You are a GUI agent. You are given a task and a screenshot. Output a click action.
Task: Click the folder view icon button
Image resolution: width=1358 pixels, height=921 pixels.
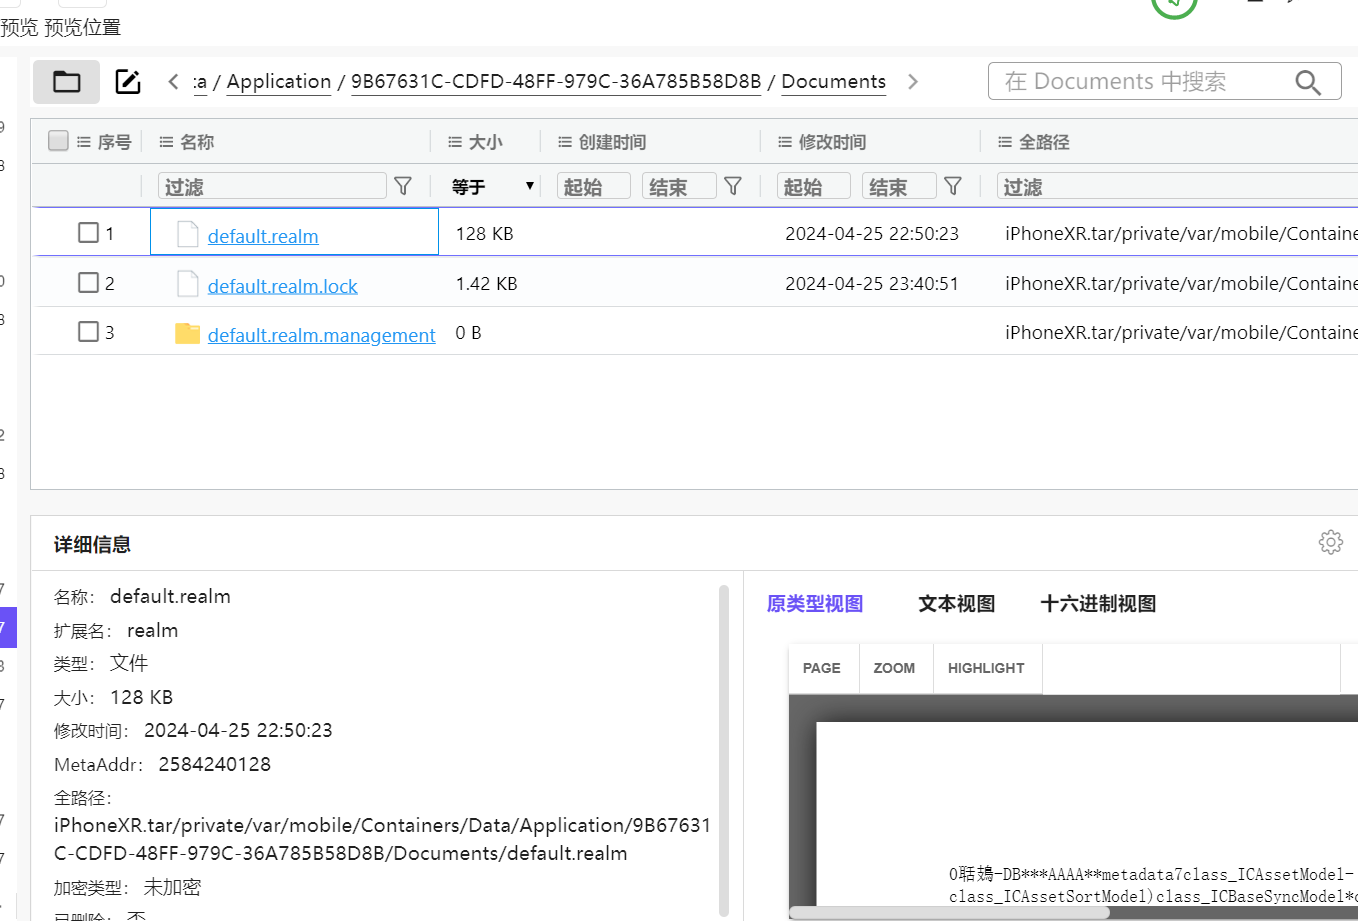(66, 82)
